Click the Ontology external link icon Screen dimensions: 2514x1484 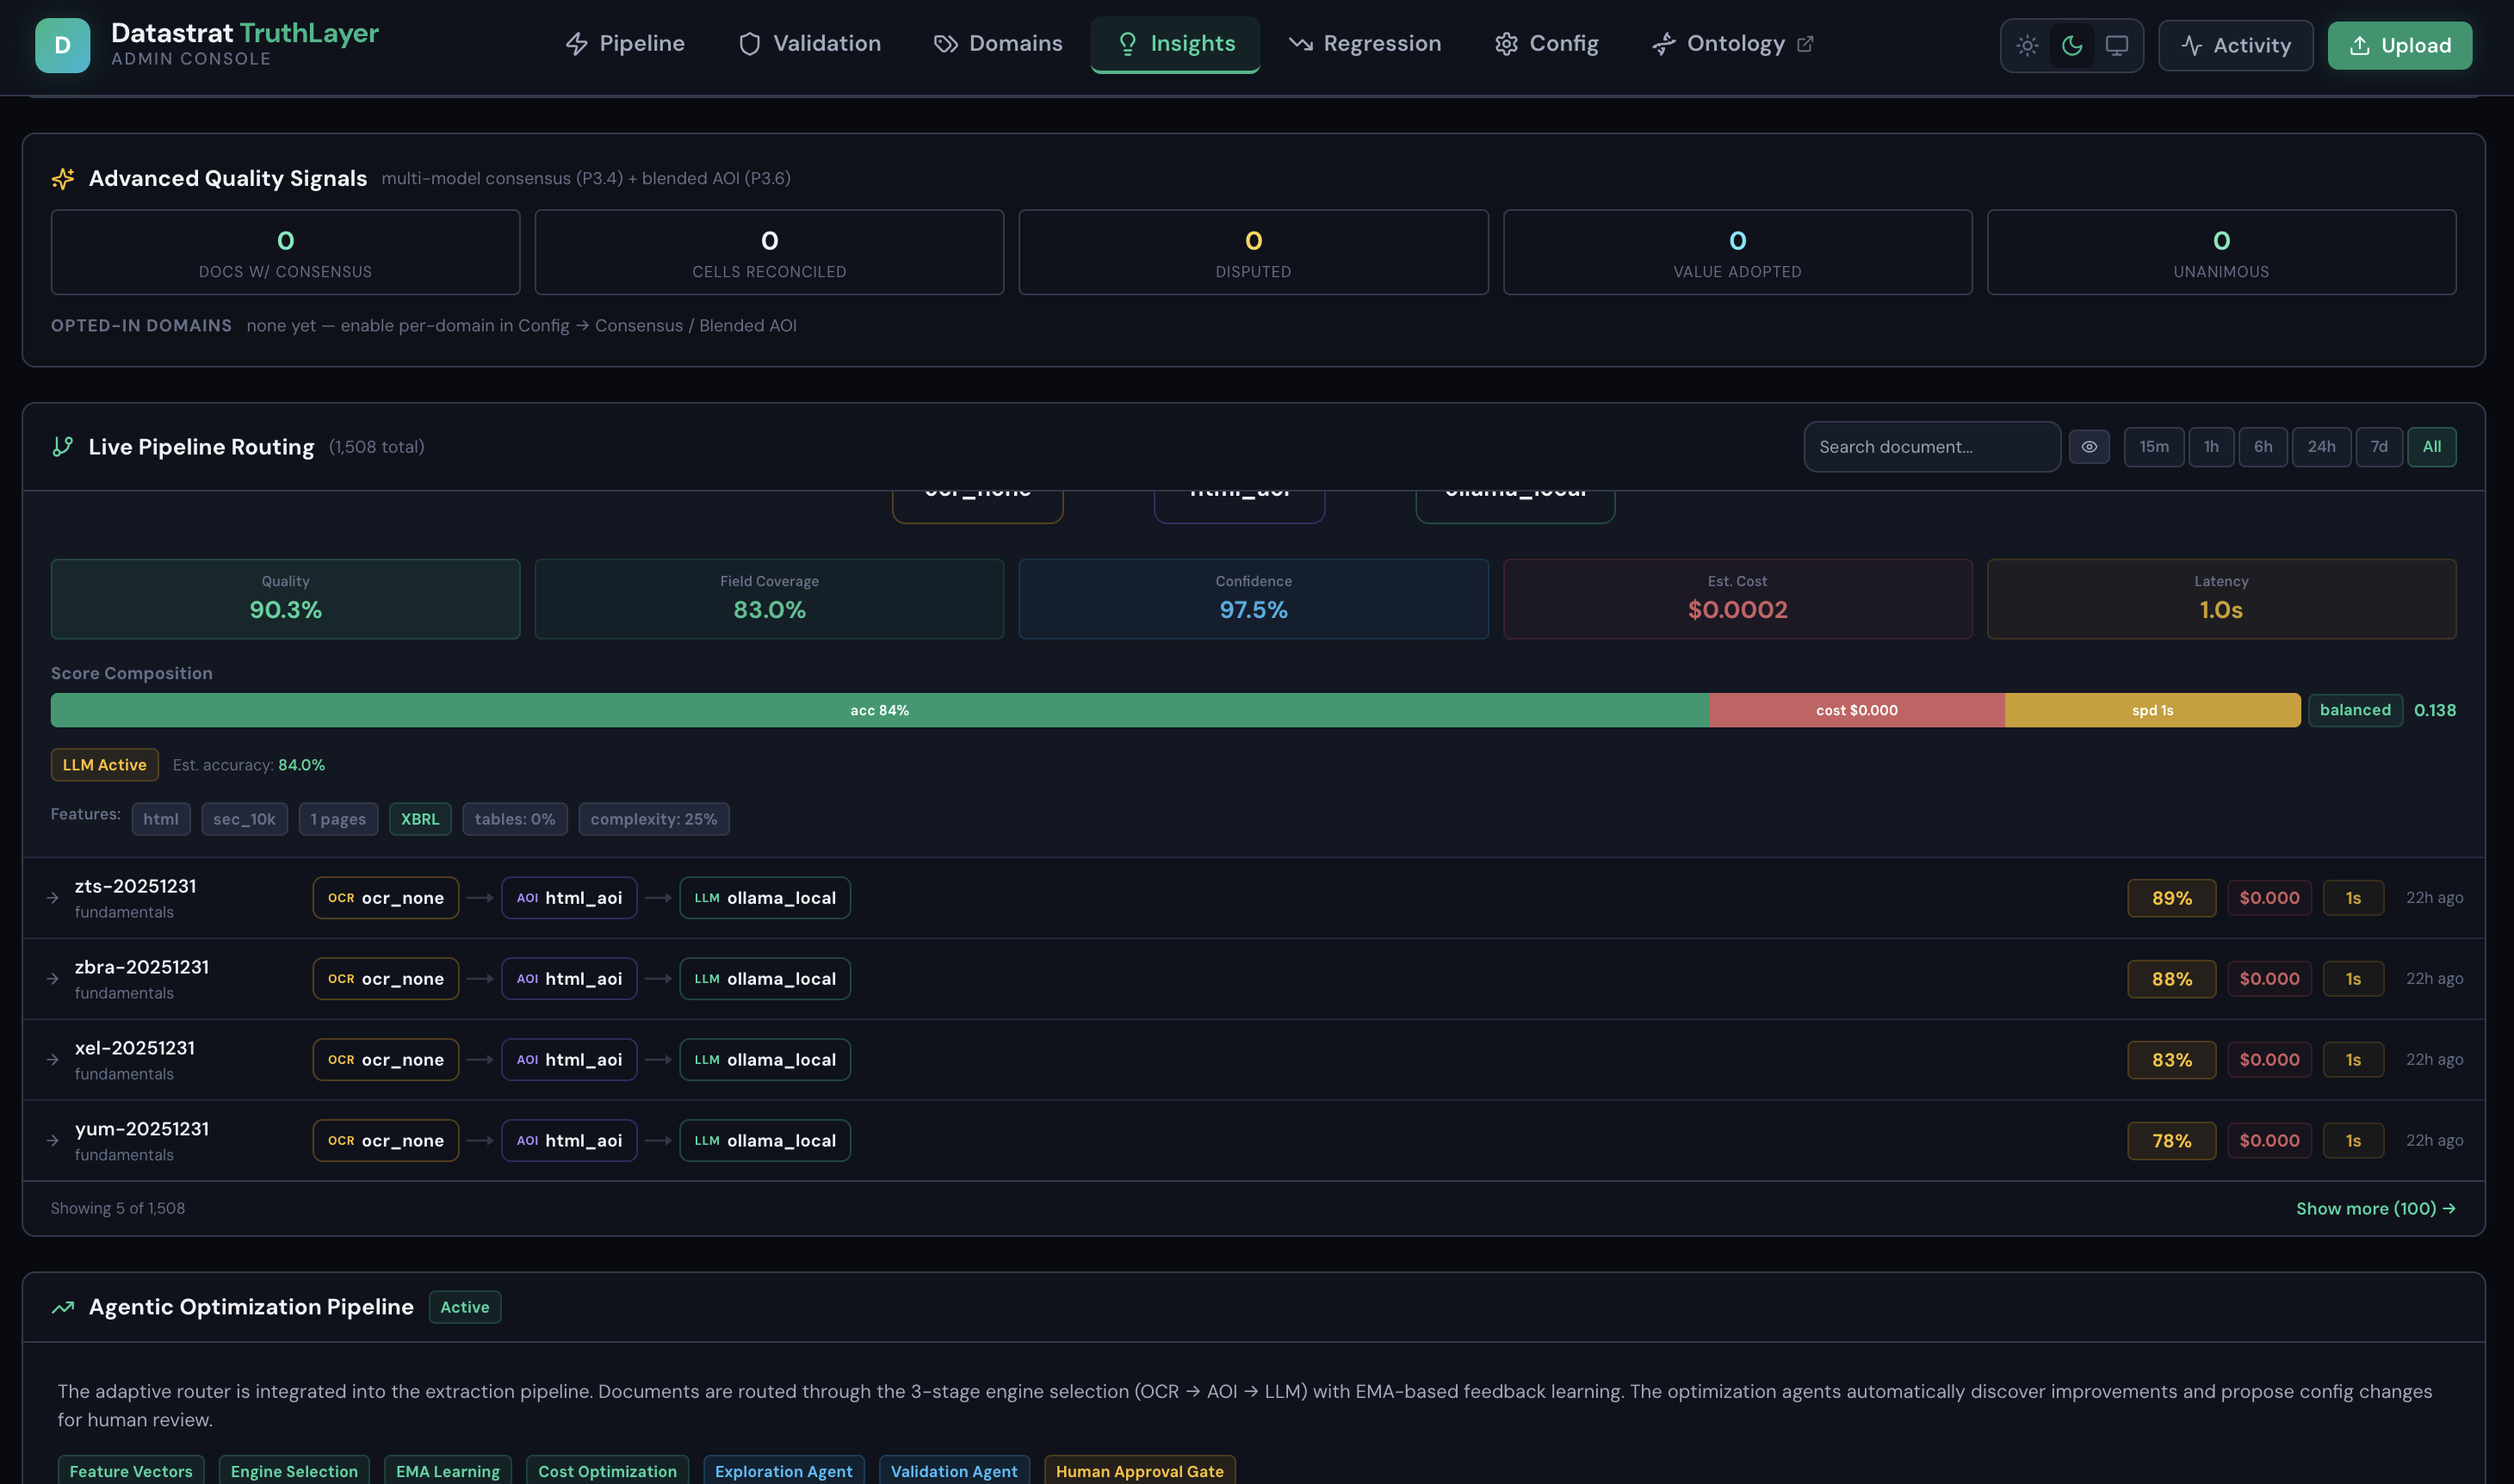point(1805,44)
